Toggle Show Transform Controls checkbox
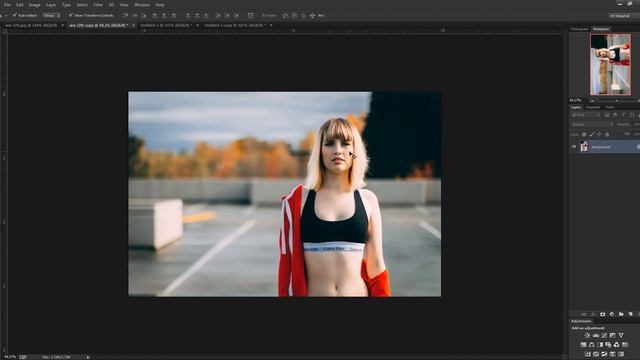Screen dimensions: 640x360 click(71, 16)
